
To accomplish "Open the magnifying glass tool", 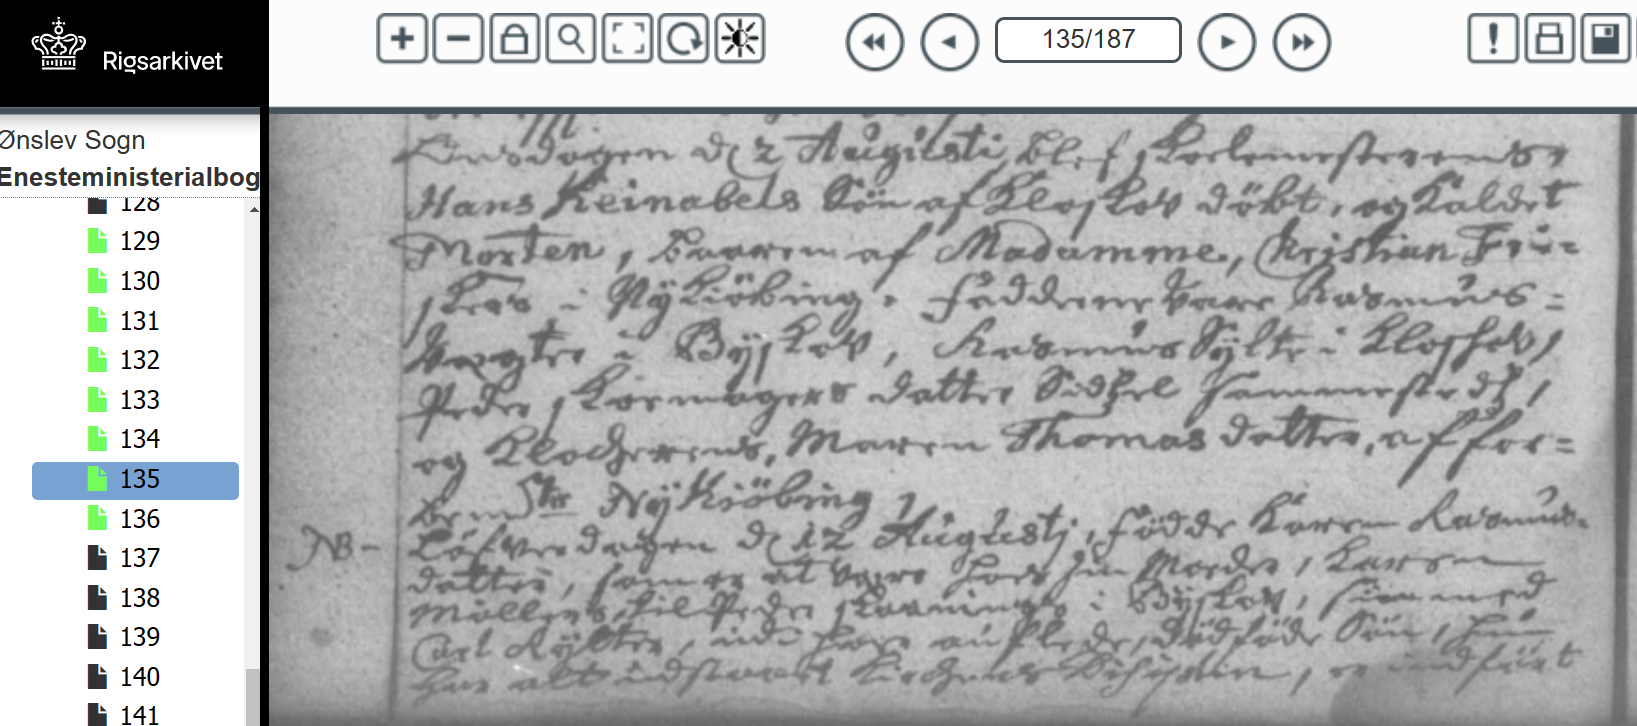I will tap(570, 39).
